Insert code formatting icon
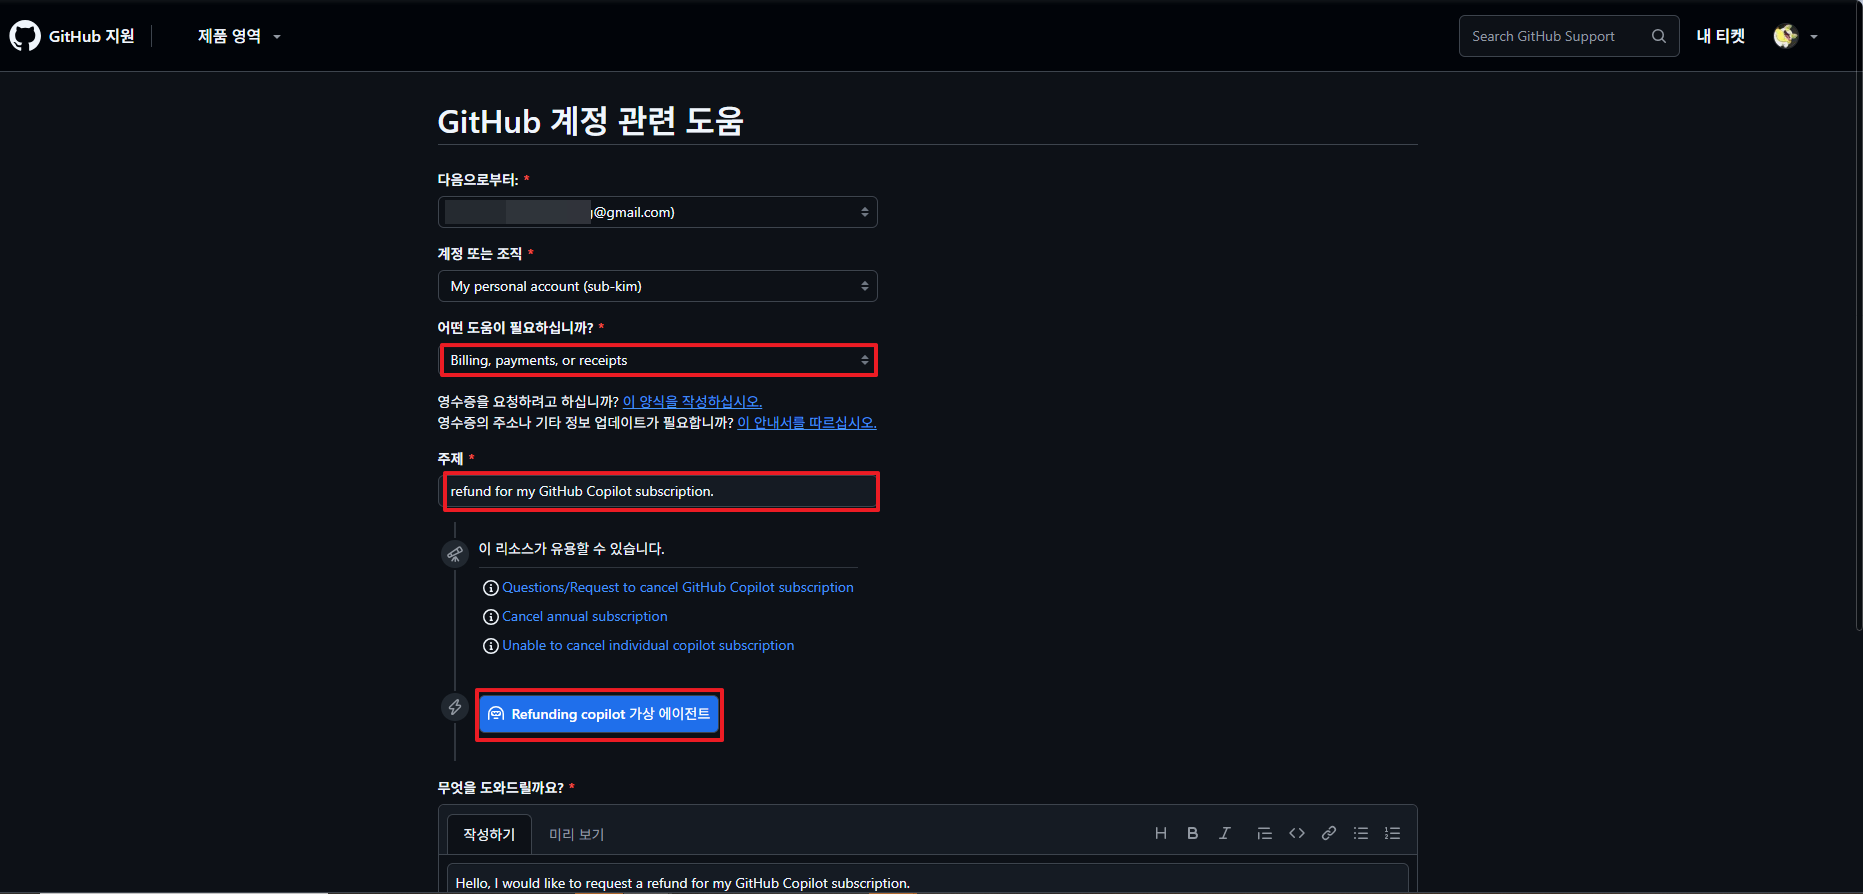 point(1297,833)
